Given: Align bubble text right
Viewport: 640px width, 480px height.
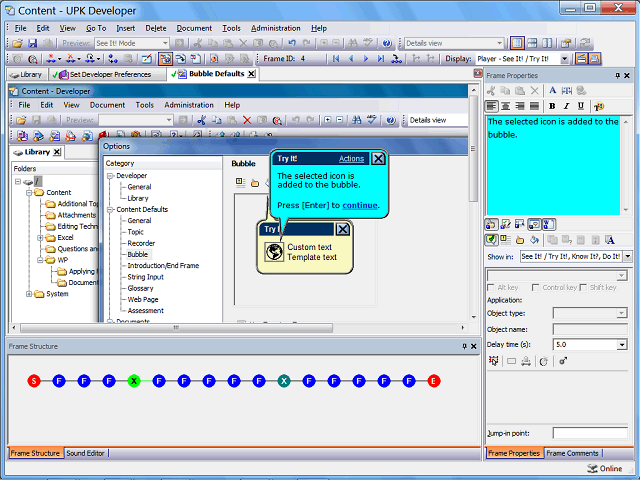Looking at the screenshot, I should pyautogui.click(x=520, y=106).
